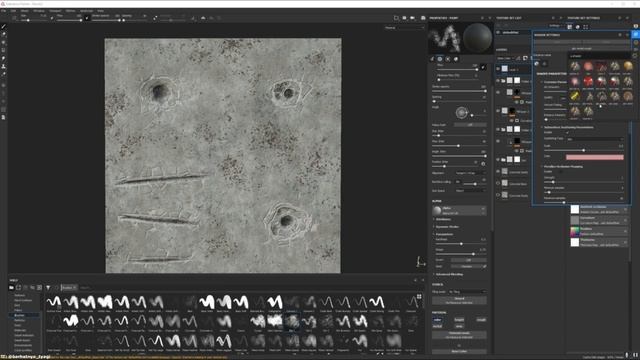Open the Viewport menu
Image resolution: width=640 pixels, height=360 pixels.
click(55, 11)
